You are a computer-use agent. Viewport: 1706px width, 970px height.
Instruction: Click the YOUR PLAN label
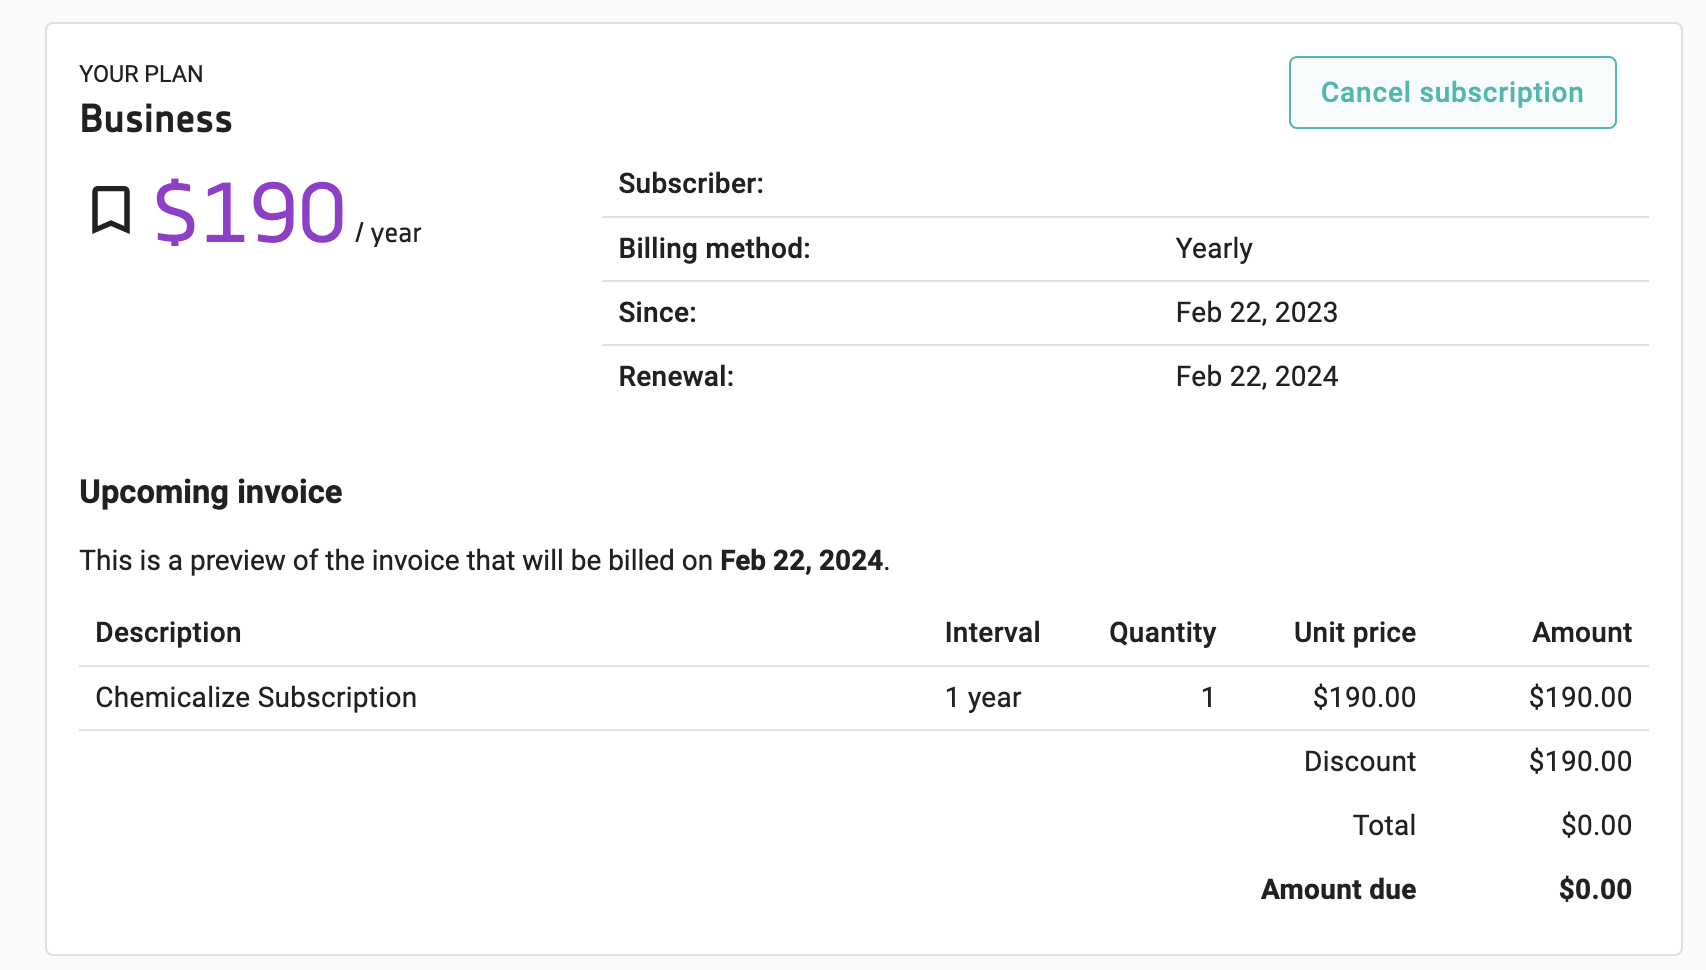[141, 73]
